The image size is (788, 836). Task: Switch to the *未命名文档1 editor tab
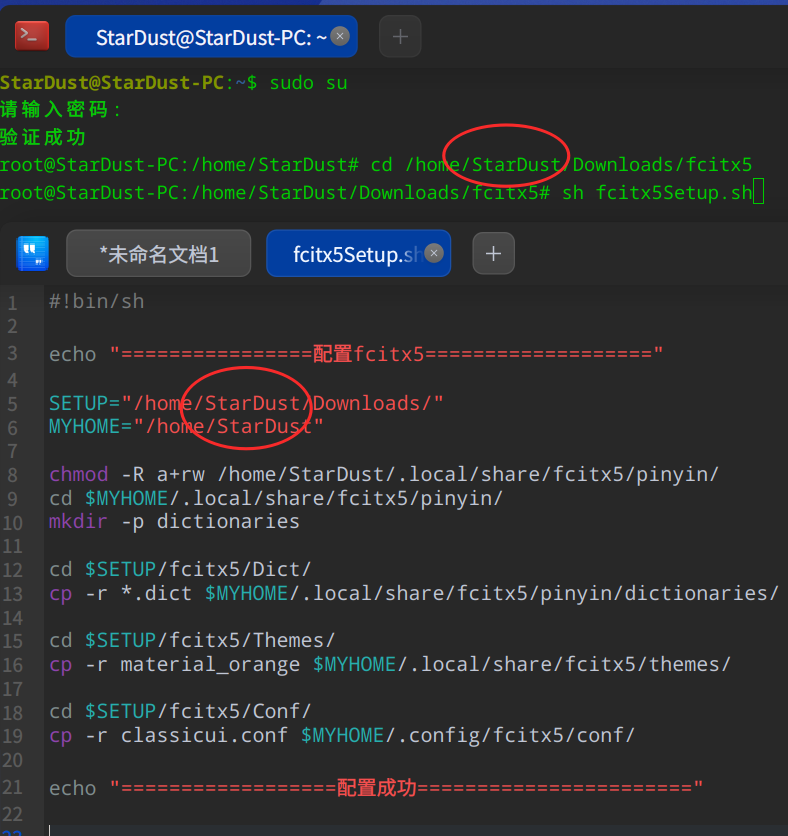[x=159, y=254]
